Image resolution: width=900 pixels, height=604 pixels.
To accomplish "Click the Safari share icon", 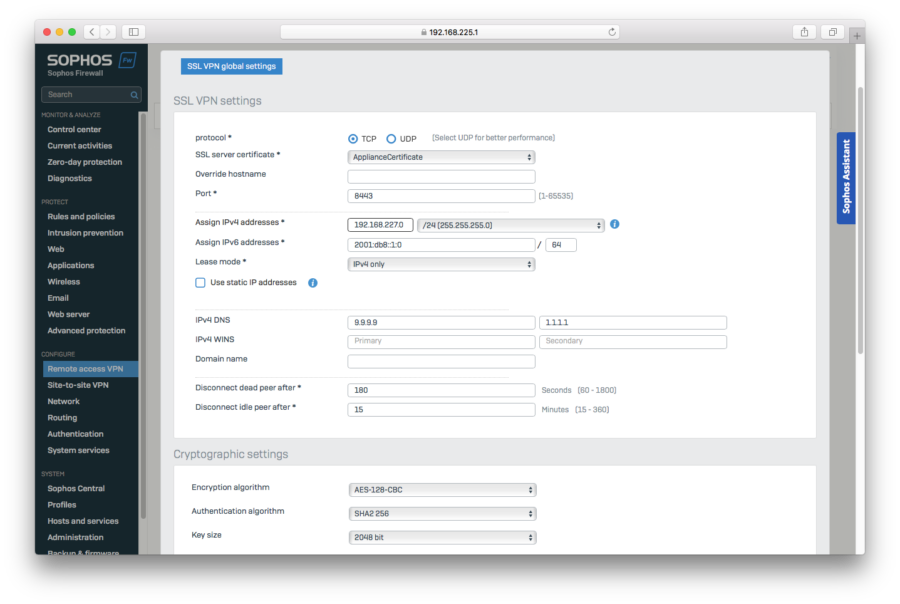I will (804, 31).
